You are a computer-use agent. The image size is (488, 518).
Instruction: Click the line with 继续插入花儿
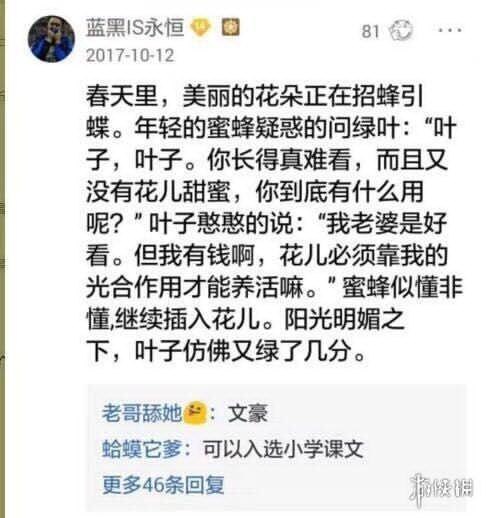coord(245,319)
